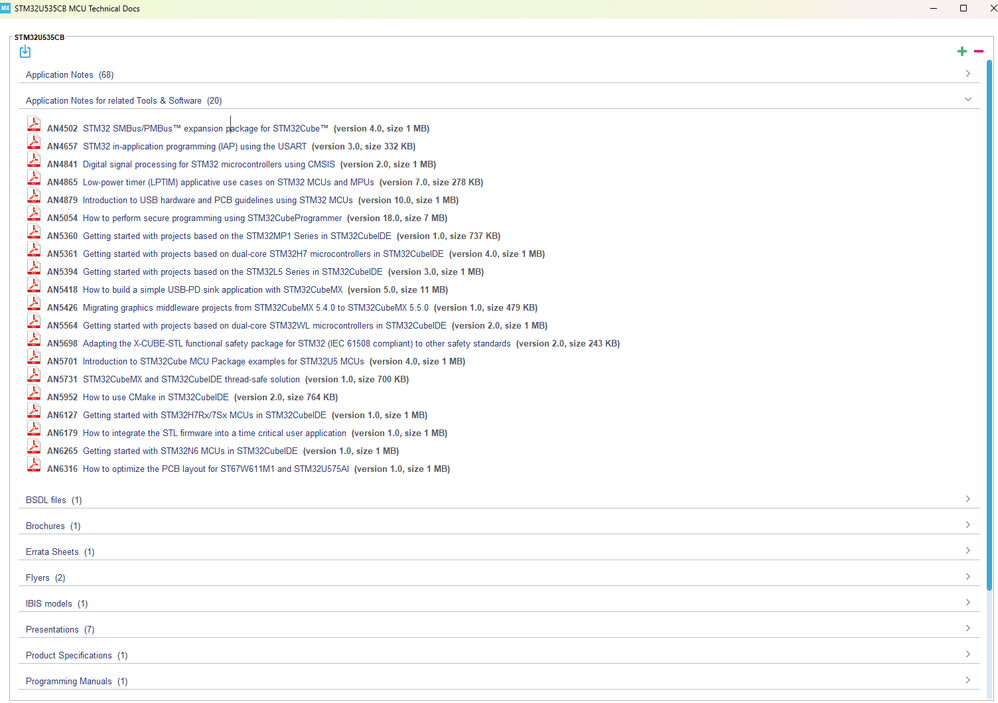Image resolution: width=998 pixels, height=703 pixels.
Task: Open the PDF icon for AN5698
Action: click(34, 338)
